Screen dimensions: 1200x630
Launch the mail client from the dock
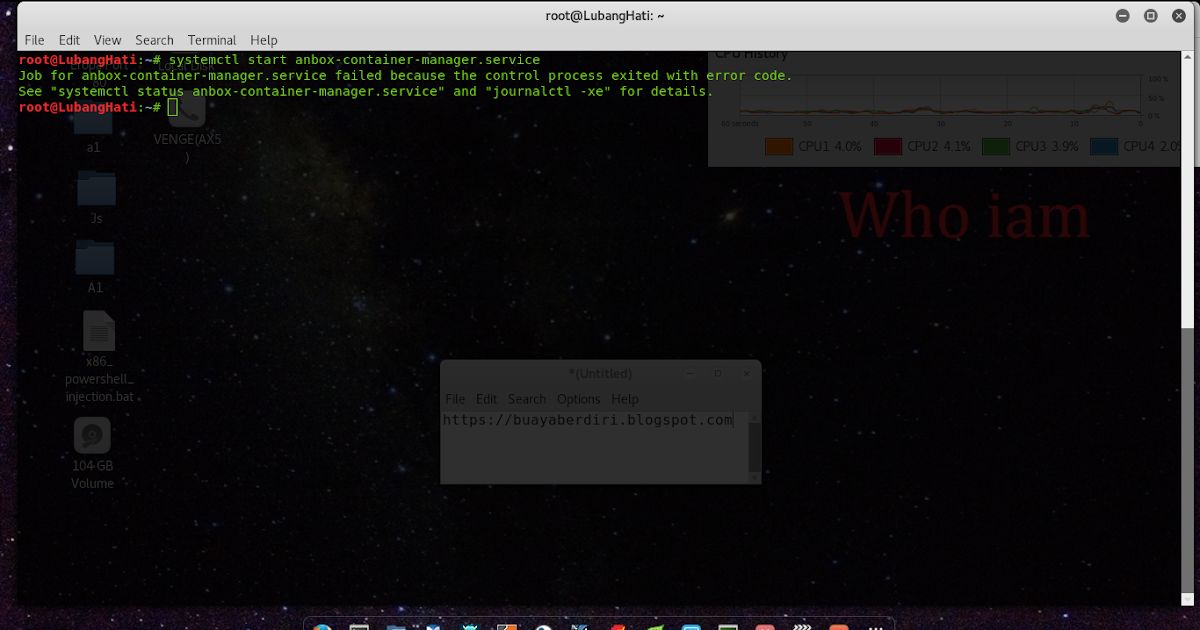click(x=431, y=626)
